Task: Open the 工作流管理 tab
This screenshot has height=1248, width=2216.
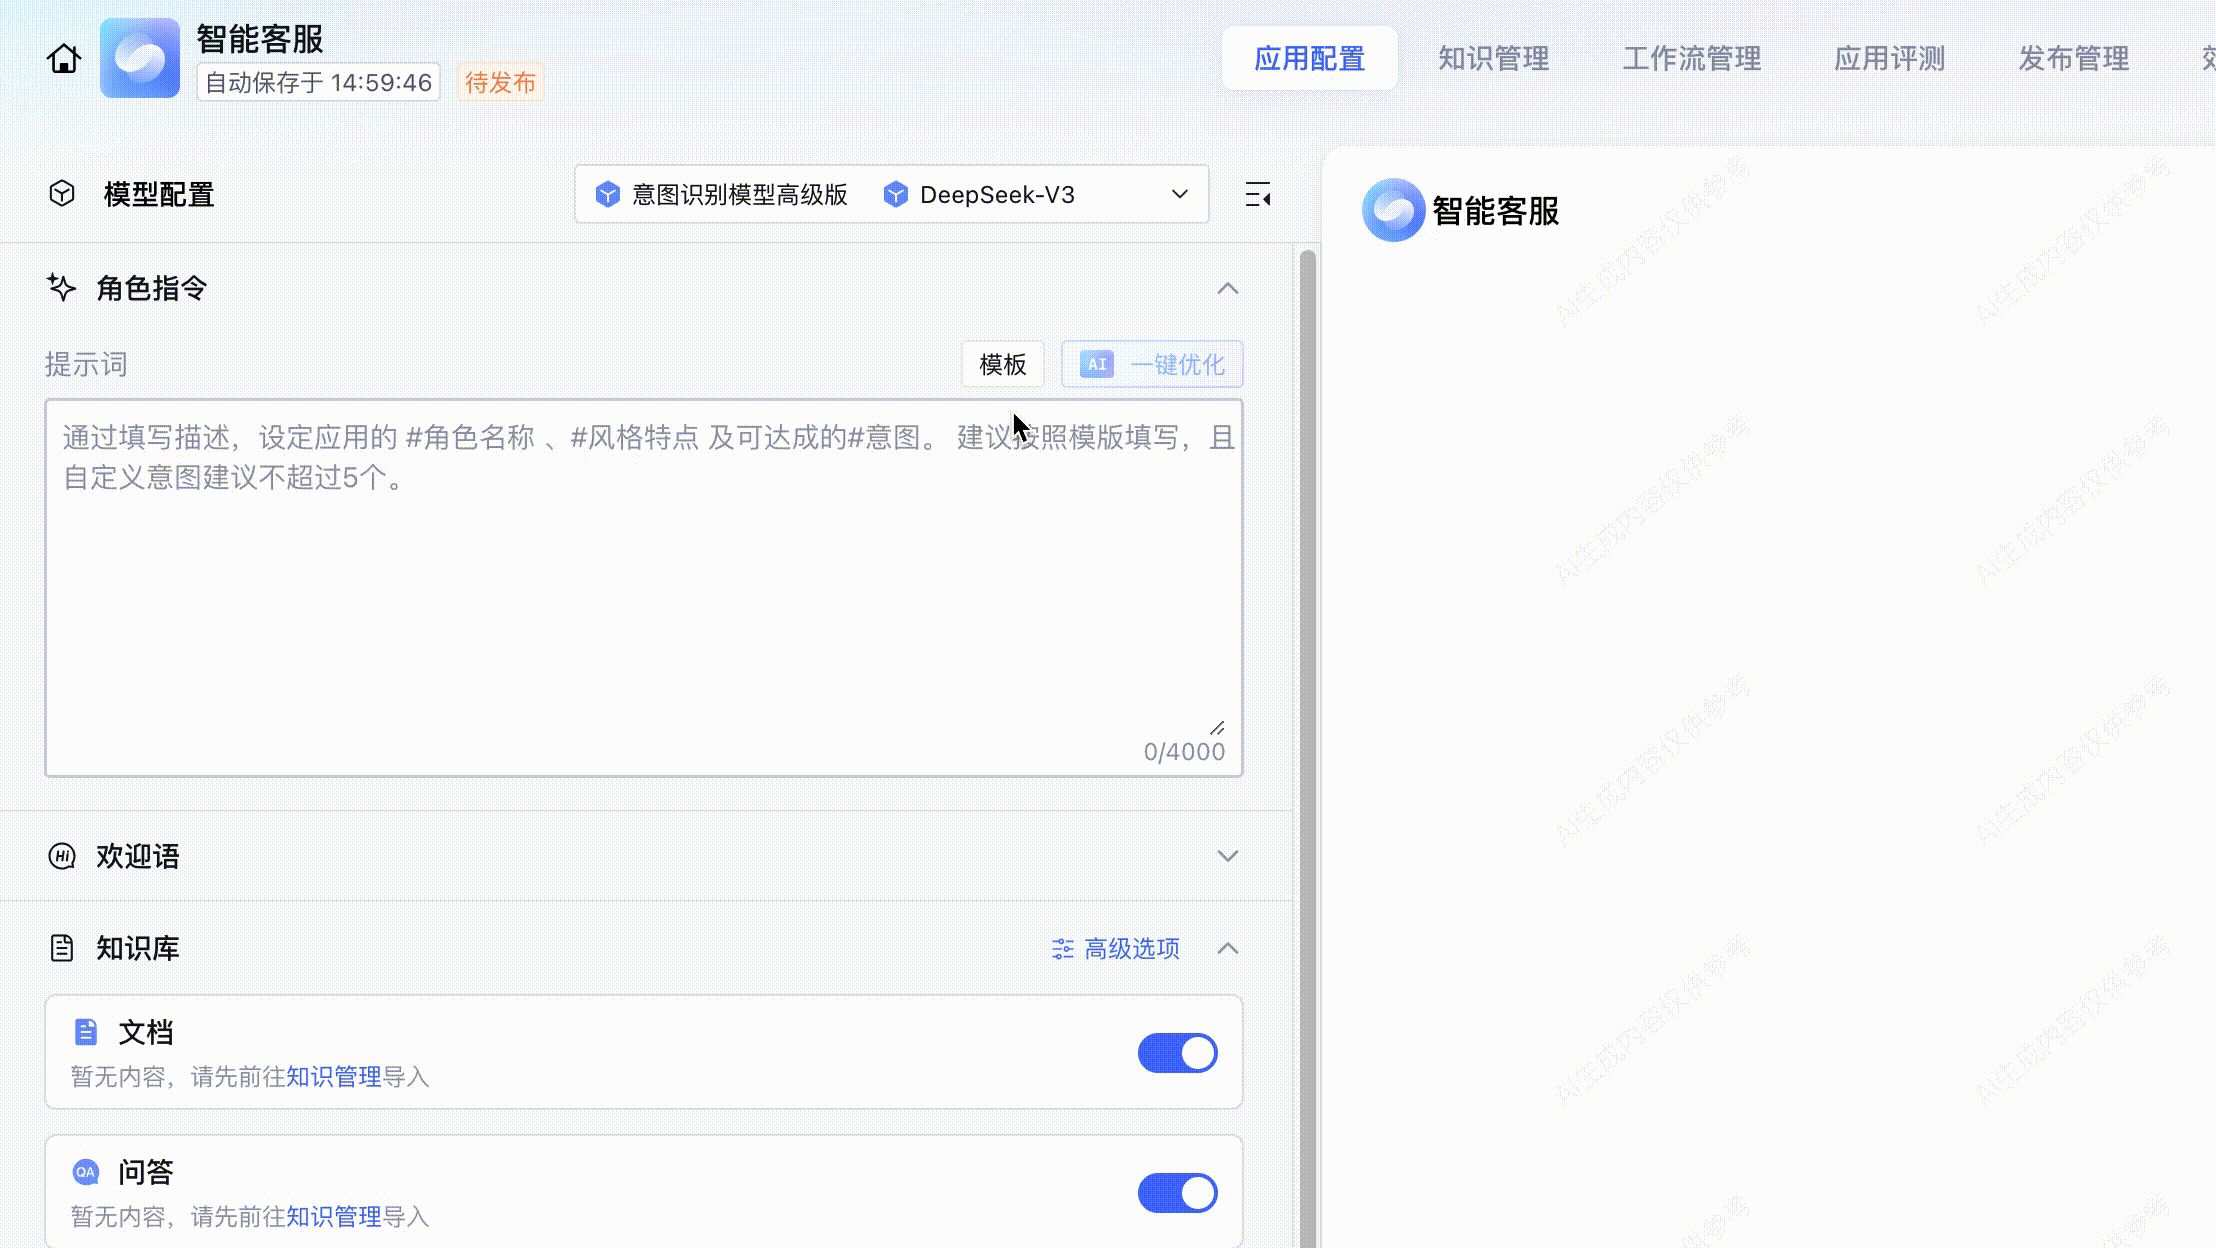Action: coord(1691,59)
